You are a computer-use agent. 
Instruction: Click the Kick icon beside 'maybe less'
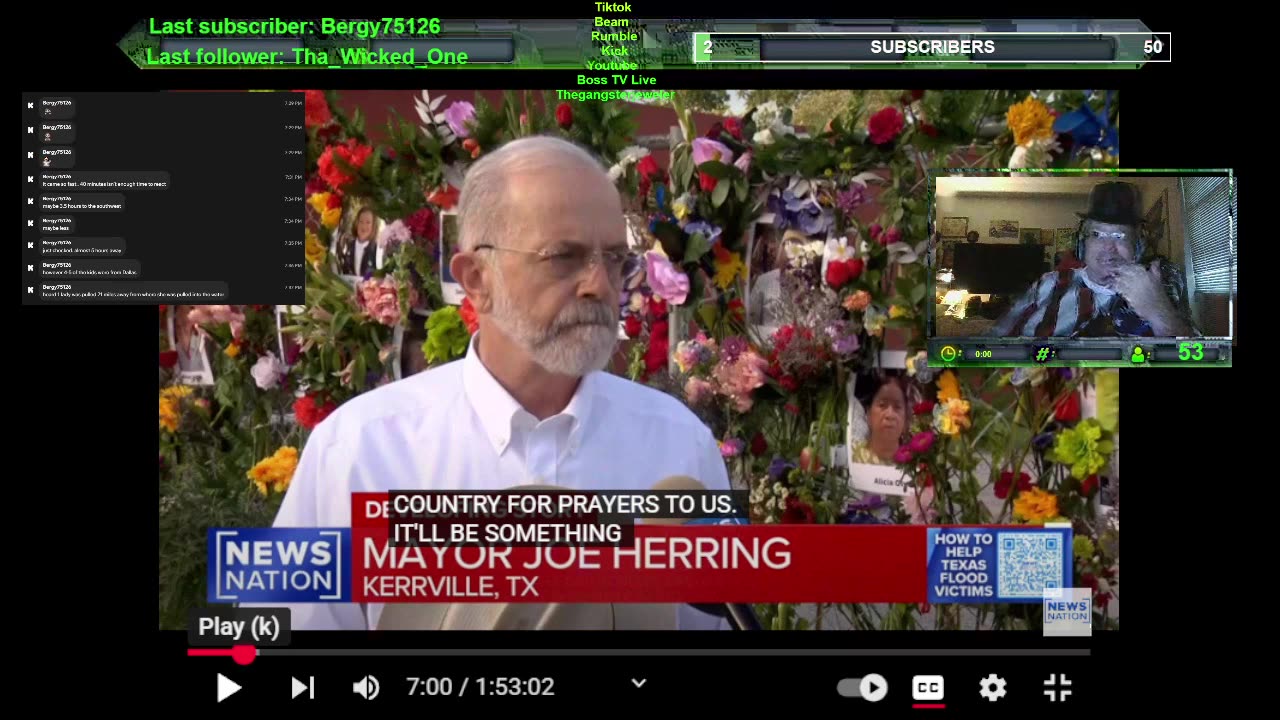(x=30, y=224)
